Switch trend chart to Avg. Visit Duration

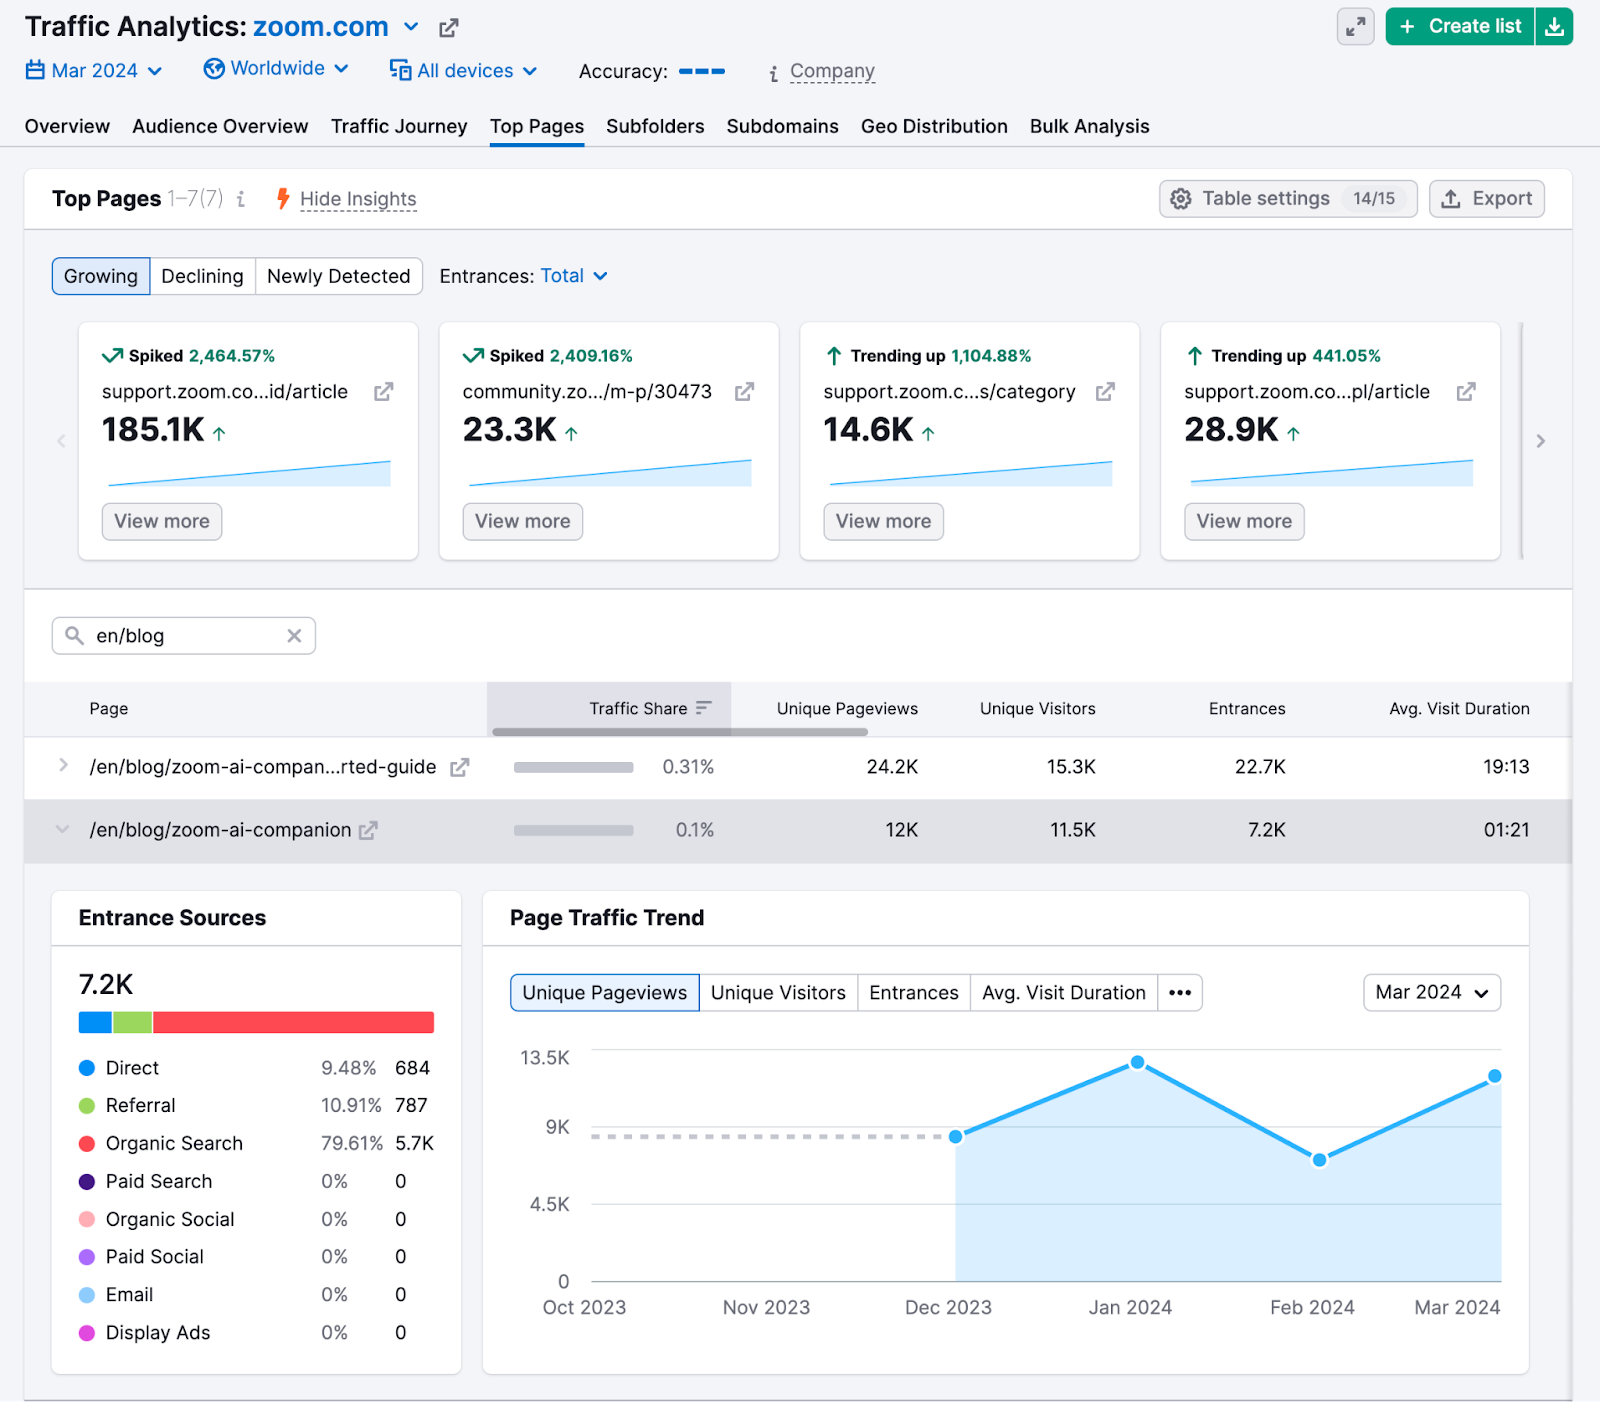[1062, 992]
